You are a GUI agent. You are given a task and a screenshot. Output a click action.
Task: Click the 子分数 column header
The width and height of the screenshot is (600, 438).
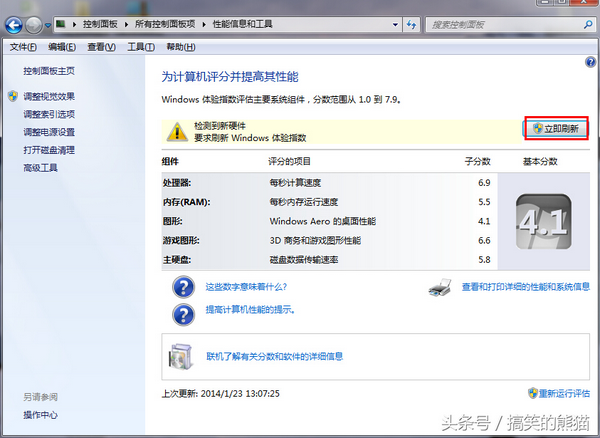click(477, 161)
